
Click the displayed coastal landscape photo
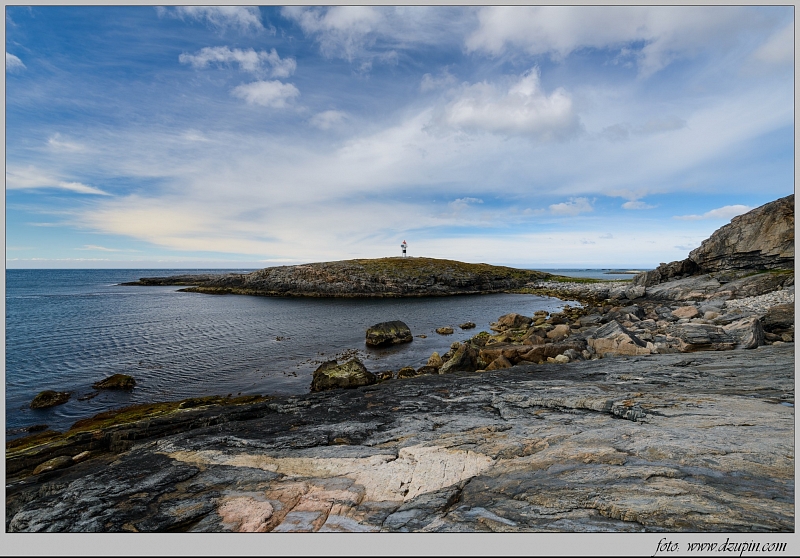pos(400,269)
